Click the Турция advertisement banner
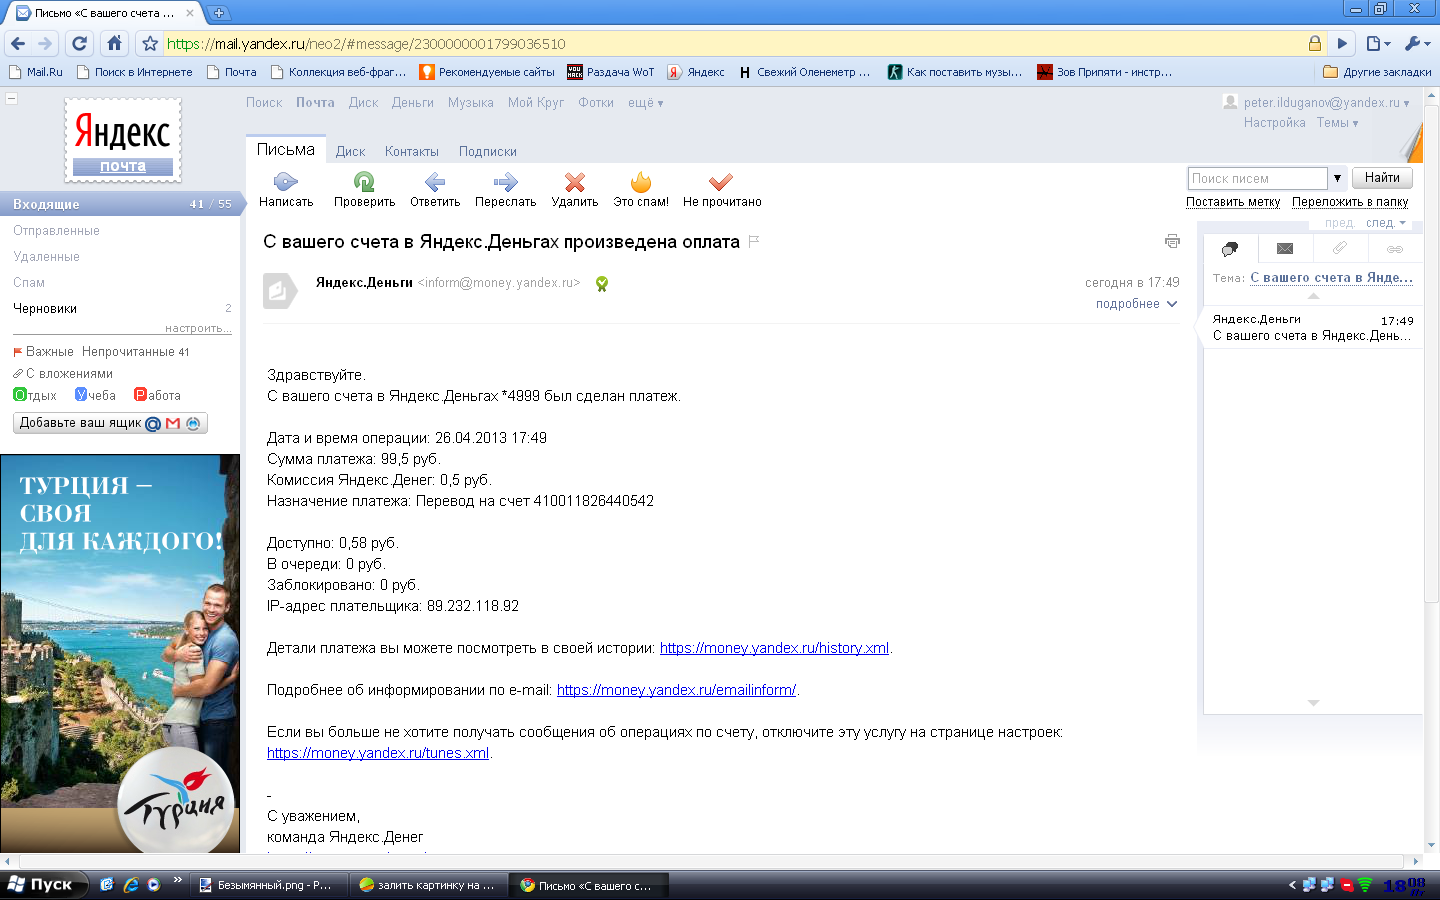The width and height of the screenshot is (1440, 900). (120, 654)
